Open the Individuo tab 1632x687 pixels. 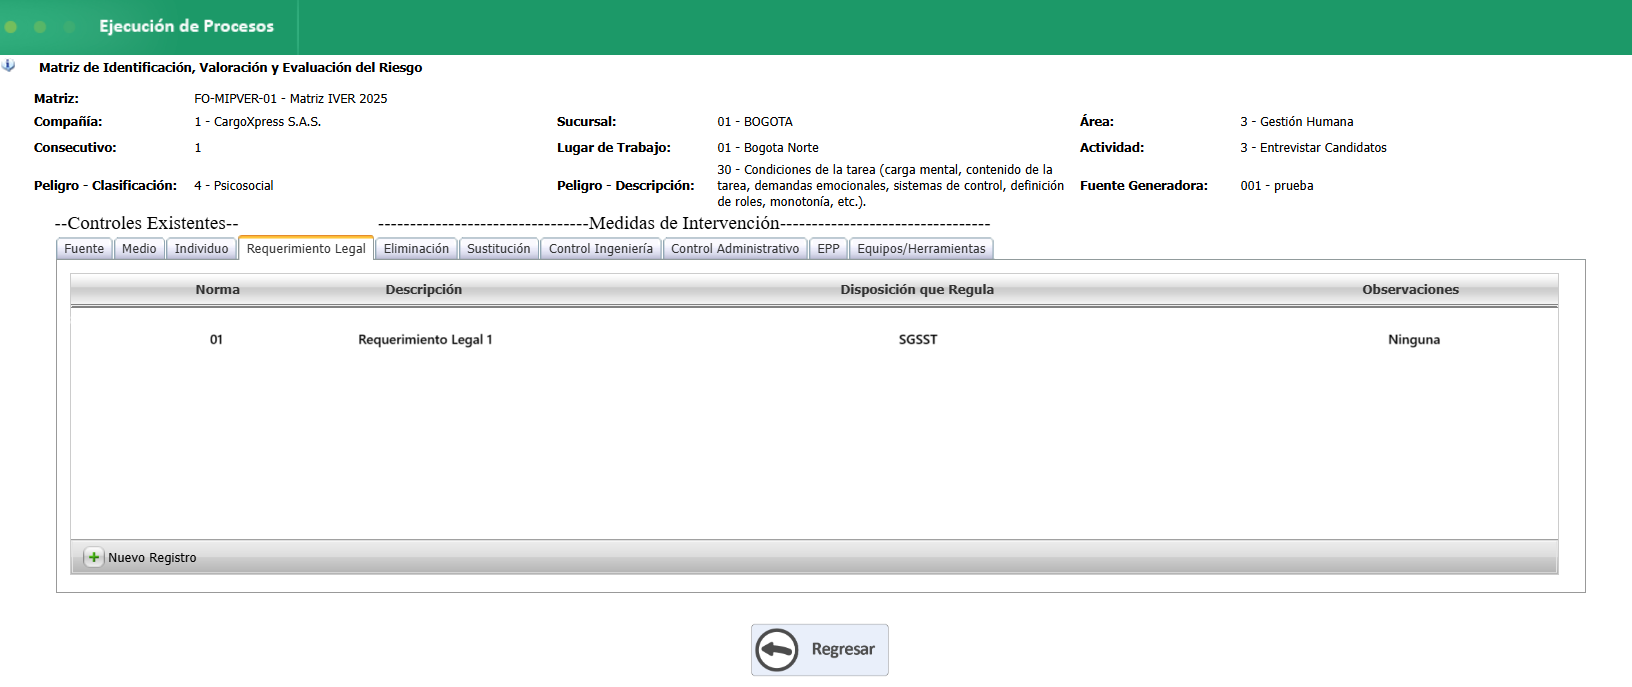(202, 249)
